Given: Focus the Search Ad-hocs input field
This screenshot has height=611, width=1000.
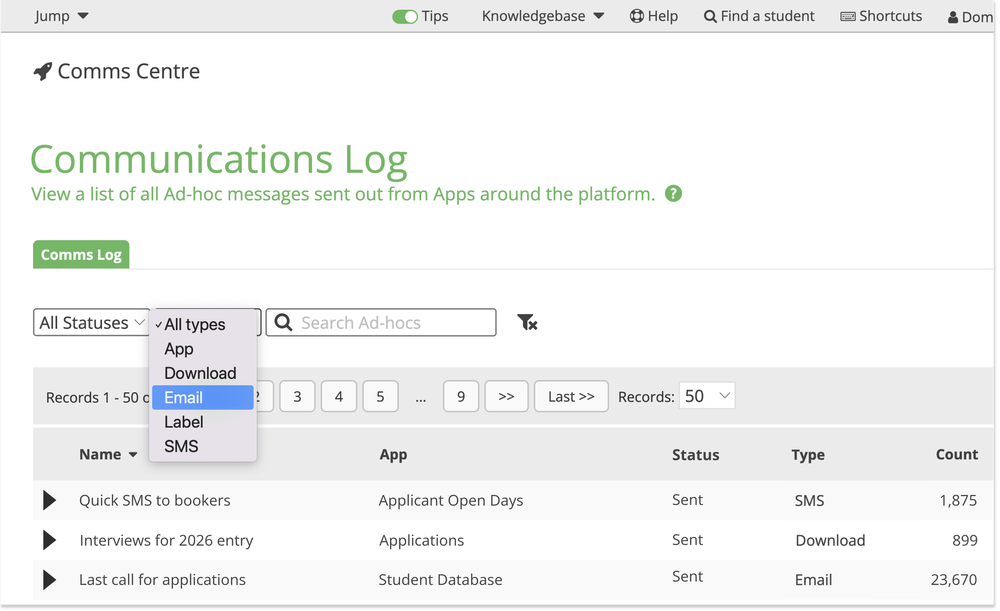Looking at the screenshot, I should [381, 323].
